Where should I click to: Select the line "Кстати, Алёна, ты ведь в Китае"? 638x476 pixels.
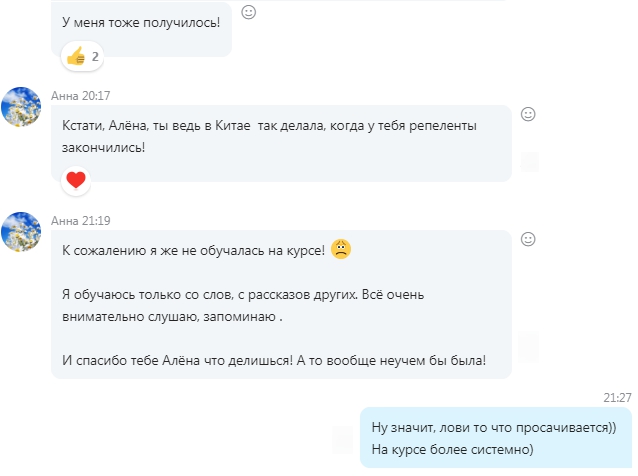(156, 125)
